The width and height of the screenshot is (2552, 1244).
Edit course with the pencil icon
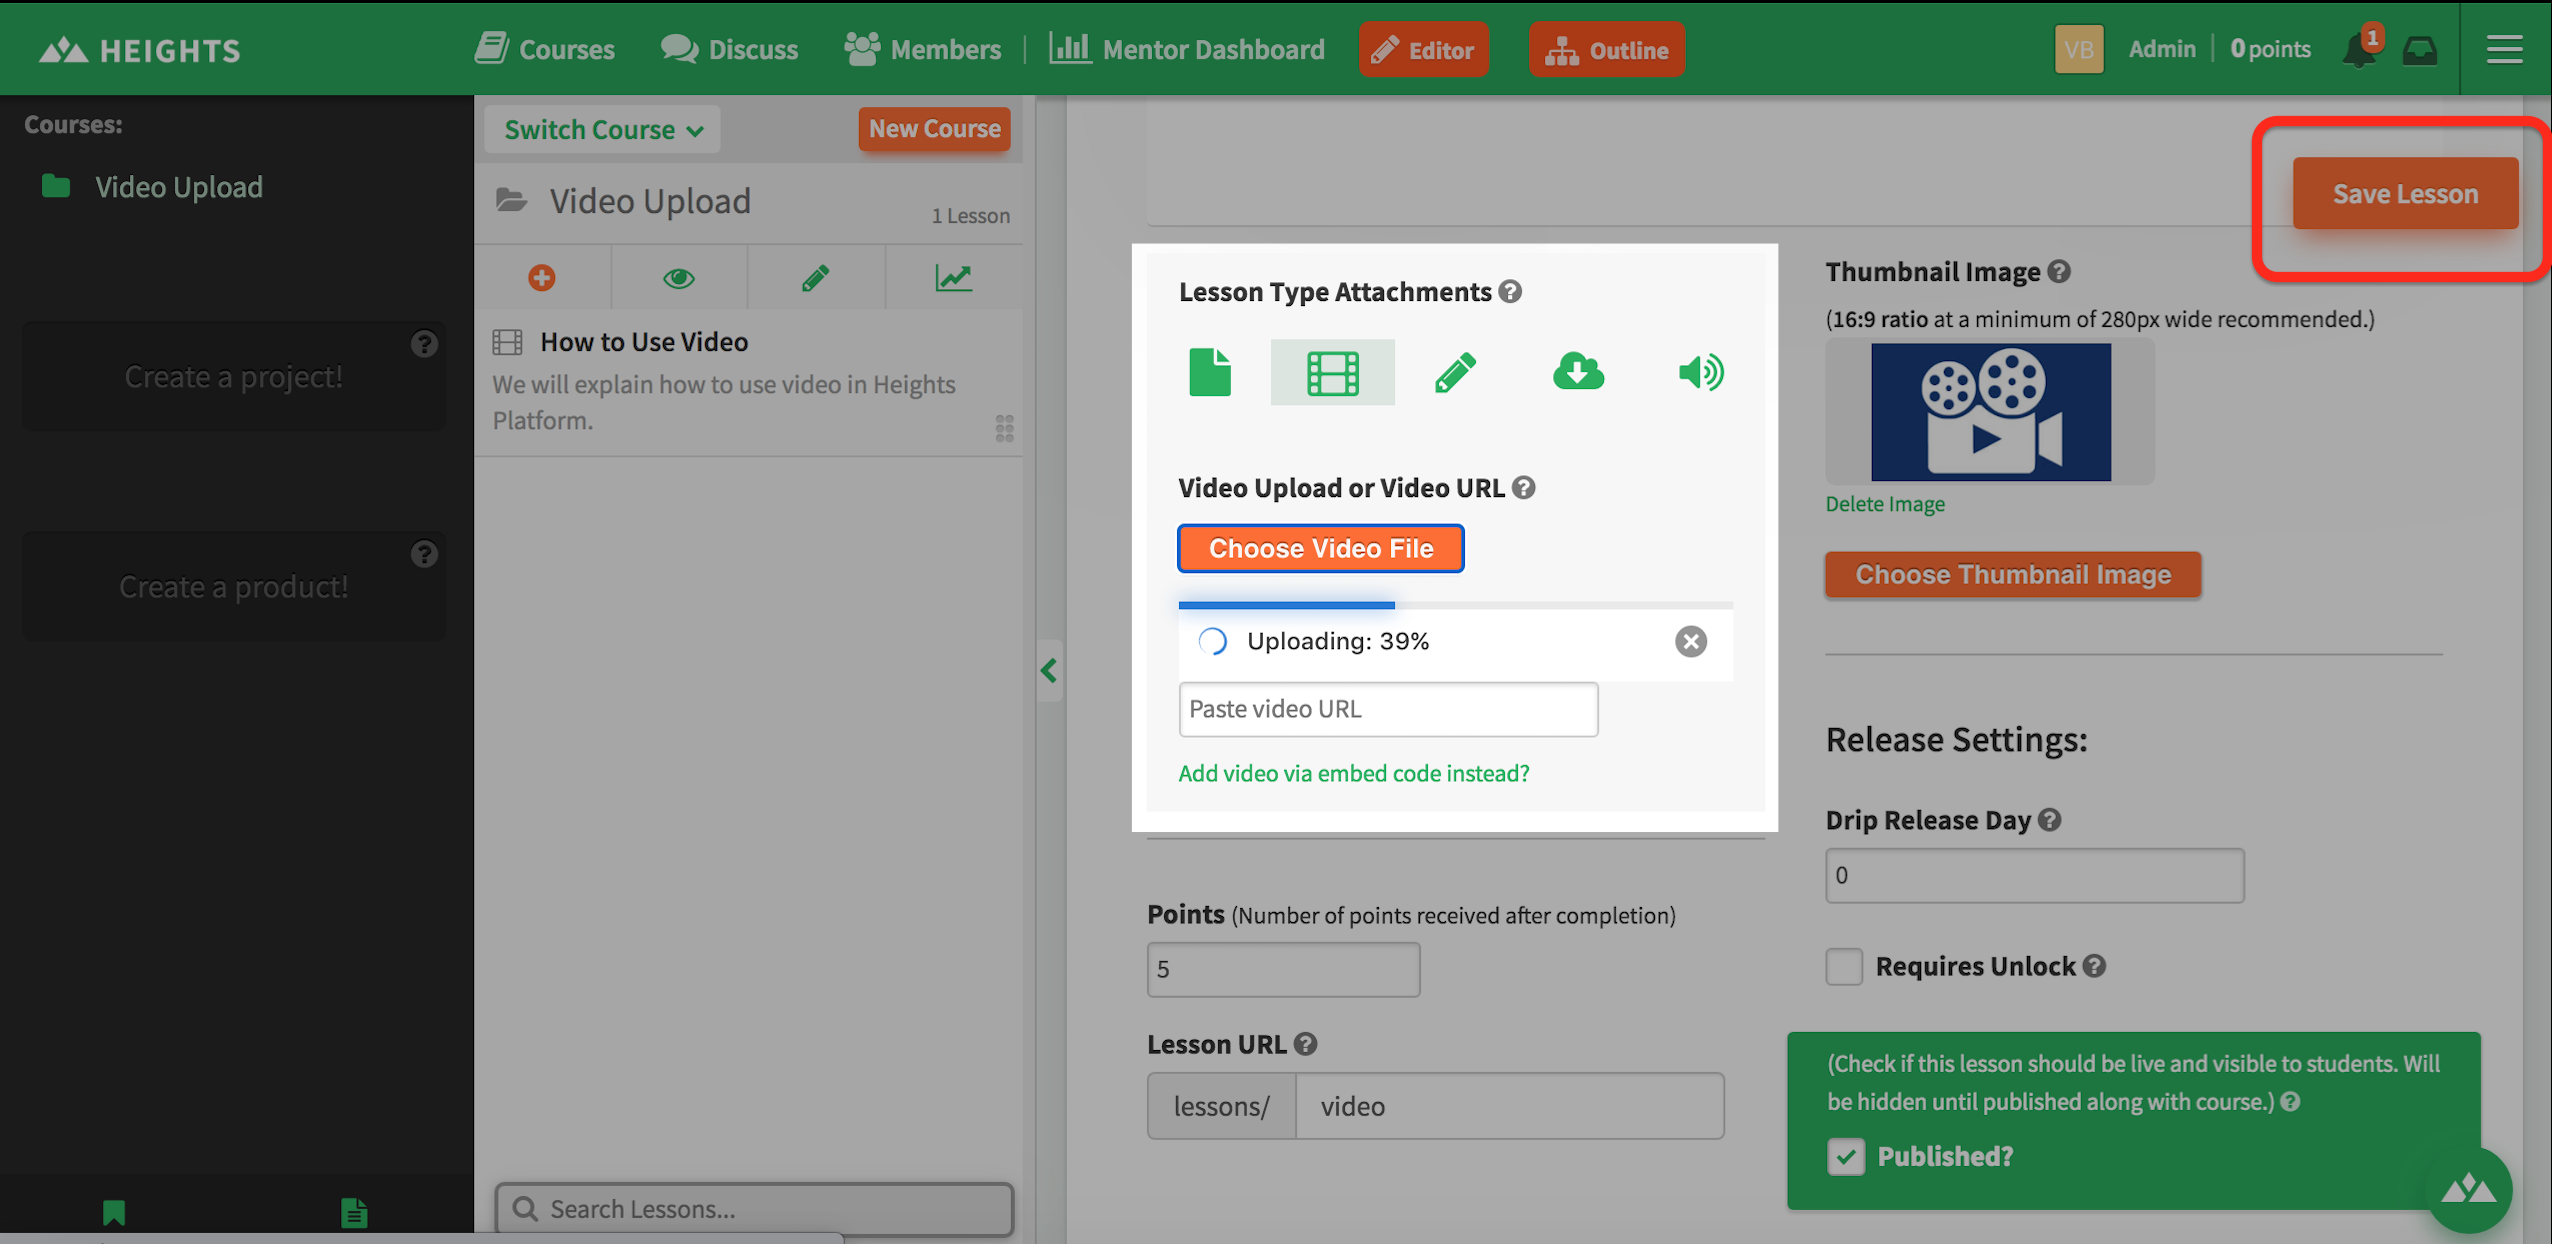[x=815, y=278]
